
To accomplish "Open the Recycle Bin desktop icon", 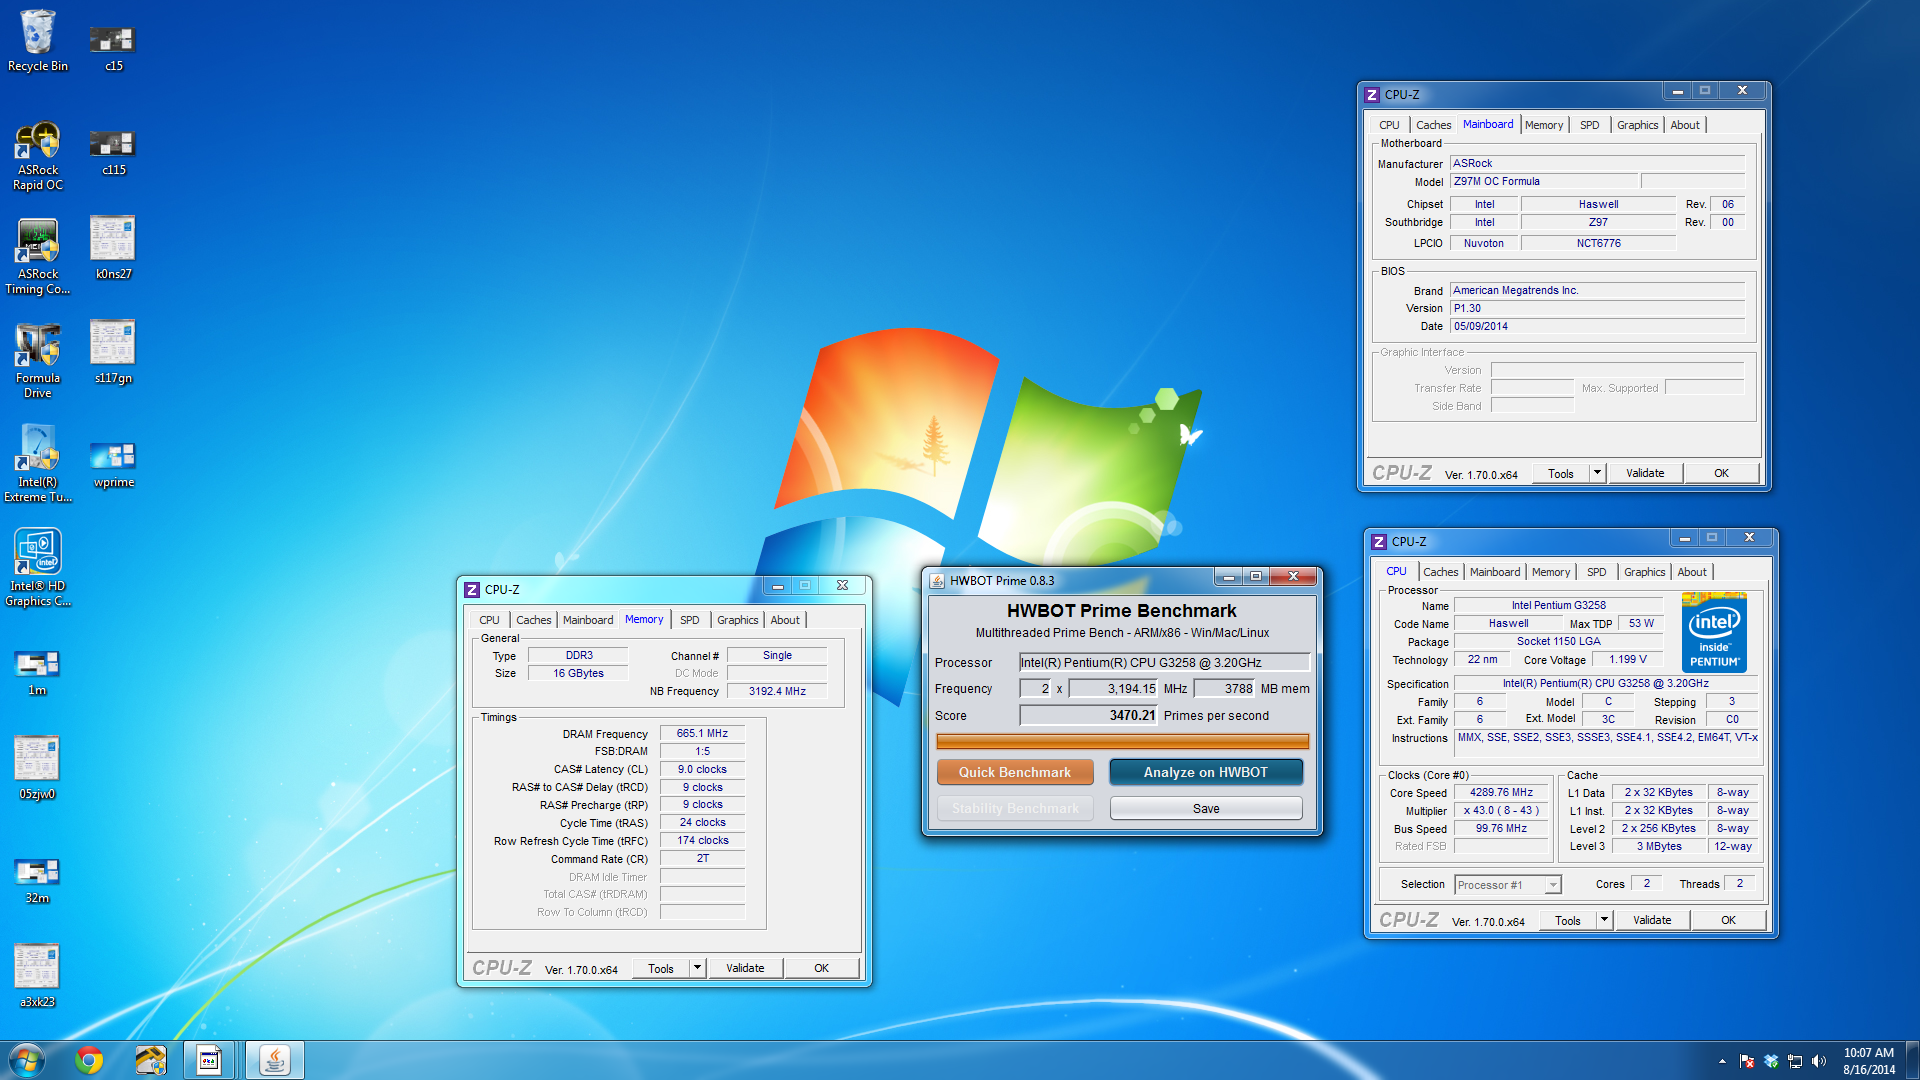I will coord(38,40).
